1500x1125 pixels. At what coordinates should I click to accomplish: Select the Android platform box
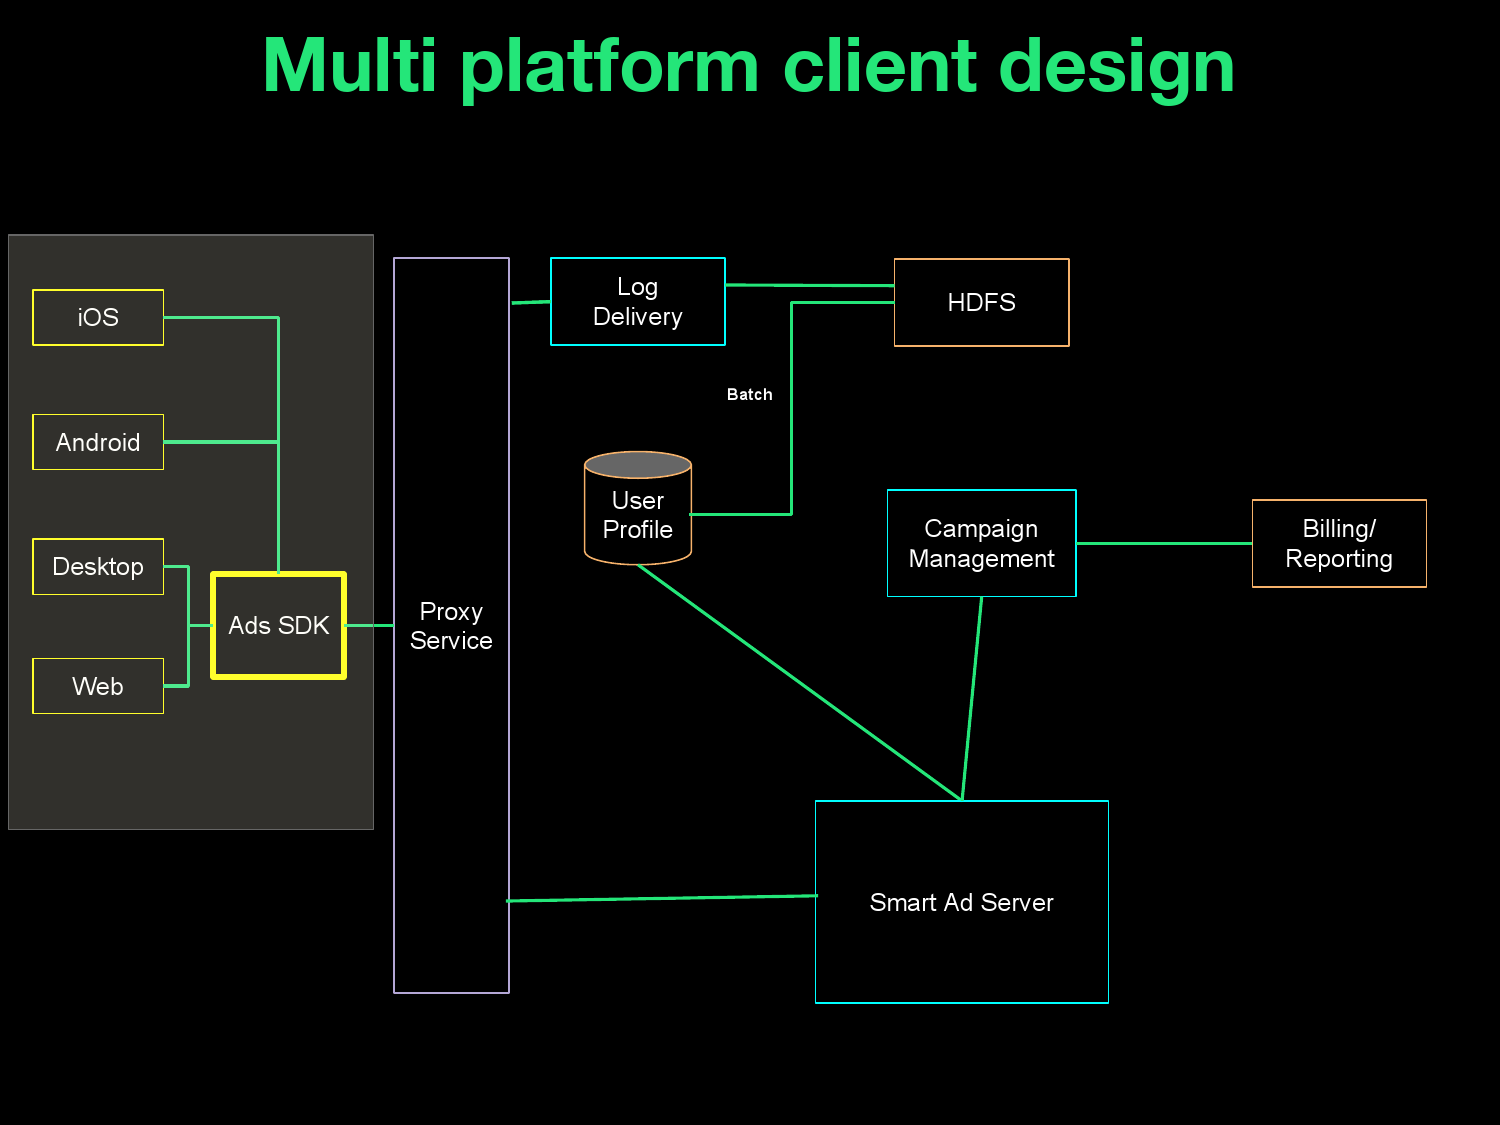(x=98, y=442)
